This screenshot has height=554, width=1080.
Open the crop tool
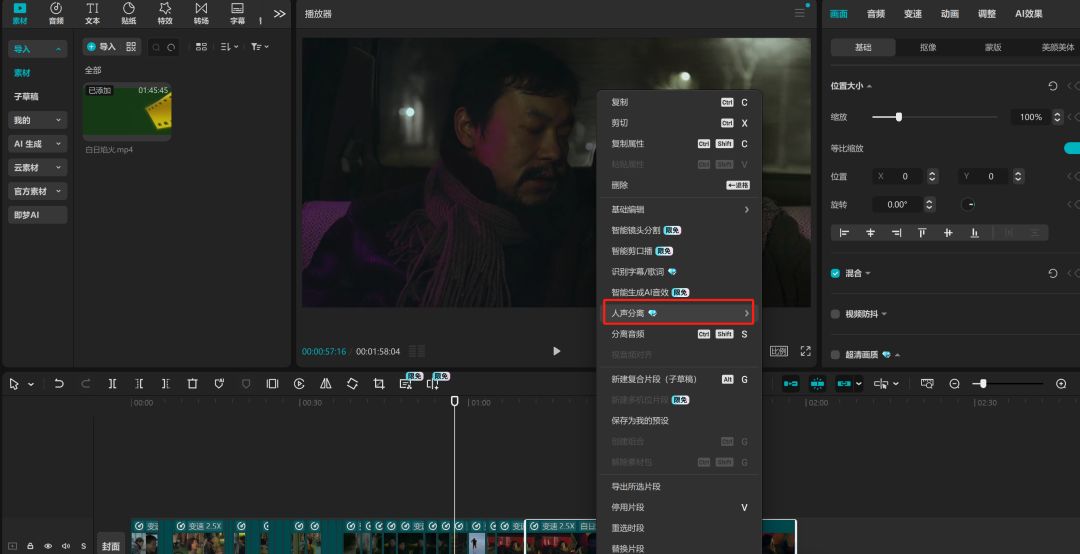[x=379, y=384]
